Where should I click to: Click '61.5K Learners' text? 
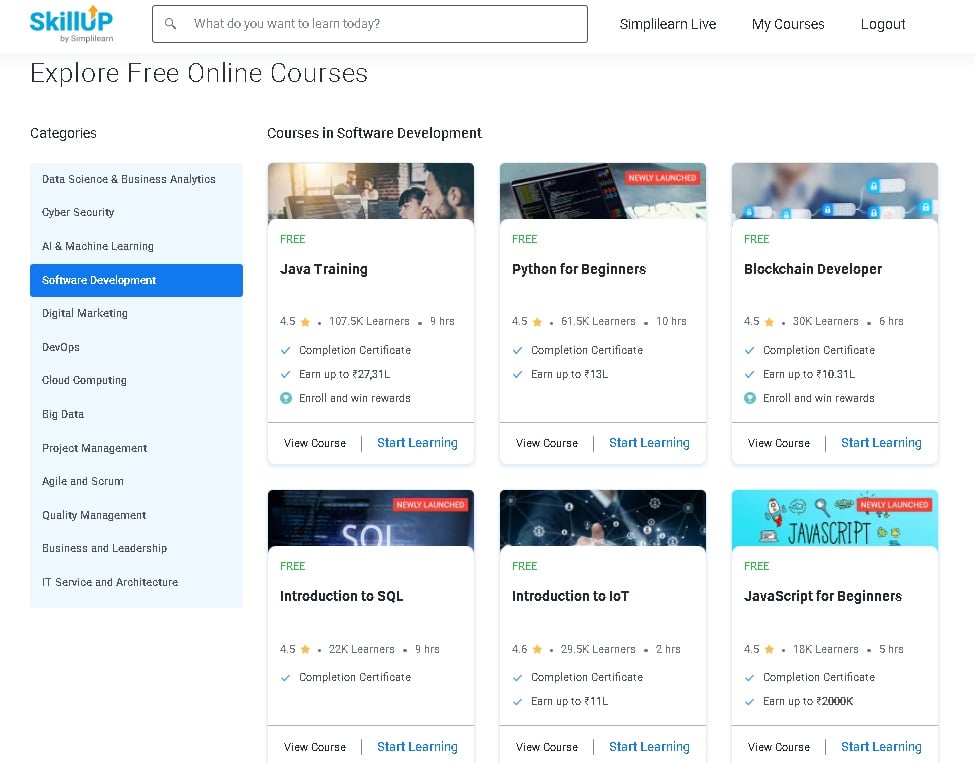coord(598,321)
